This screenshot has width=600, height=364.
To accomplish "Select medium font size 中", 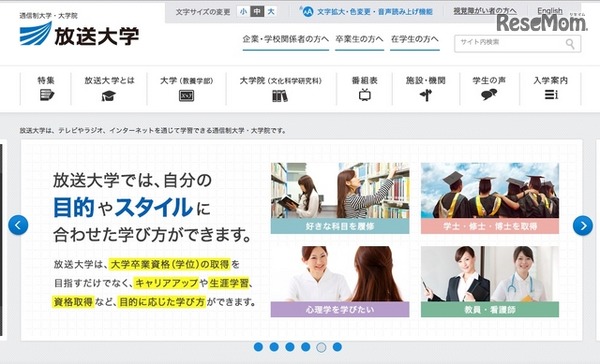I will [257, 11].
